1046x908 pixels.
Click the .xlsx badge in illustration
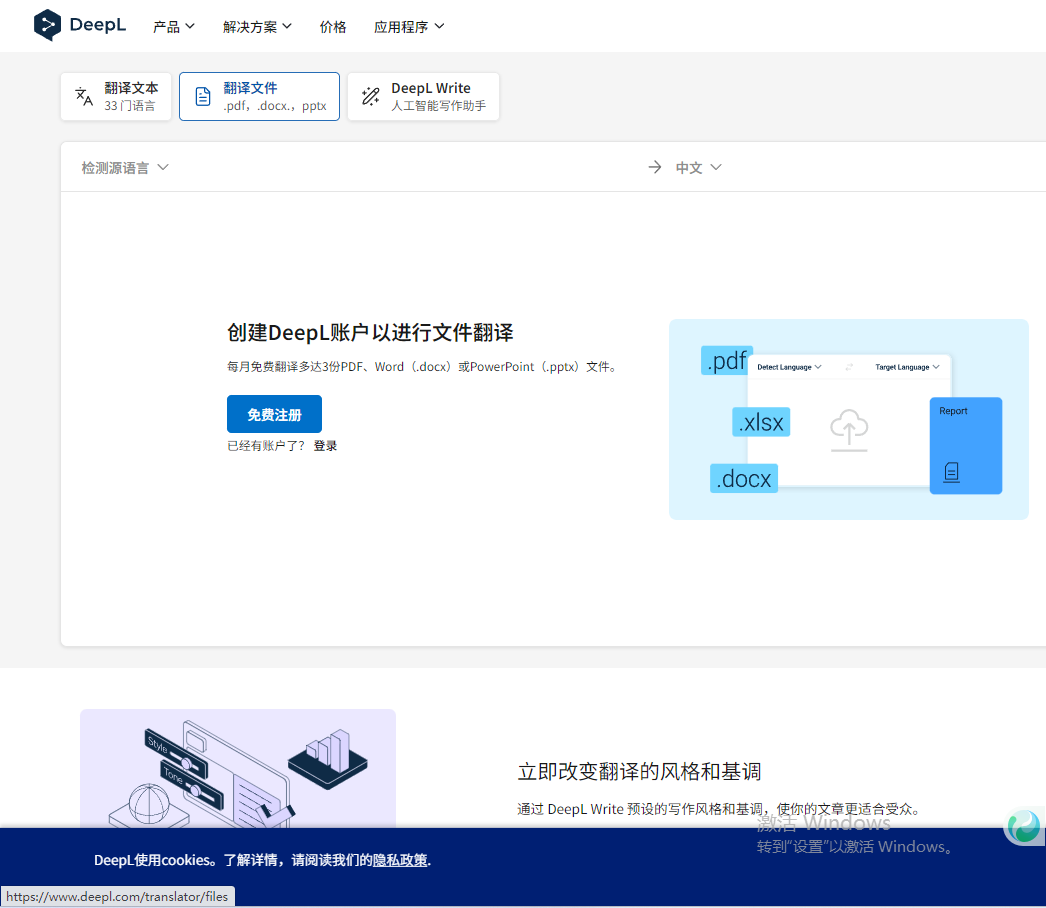click(761, 422)
